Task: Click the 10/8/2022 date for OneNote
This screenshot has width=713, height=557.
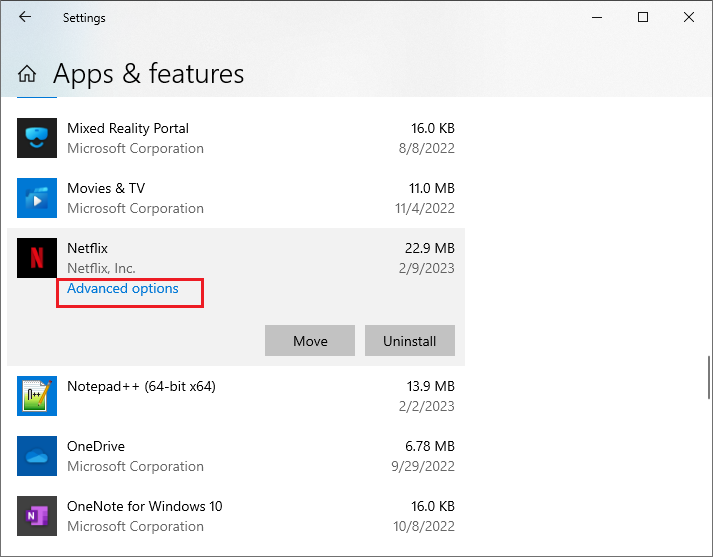Action: (x=424, y=526)
